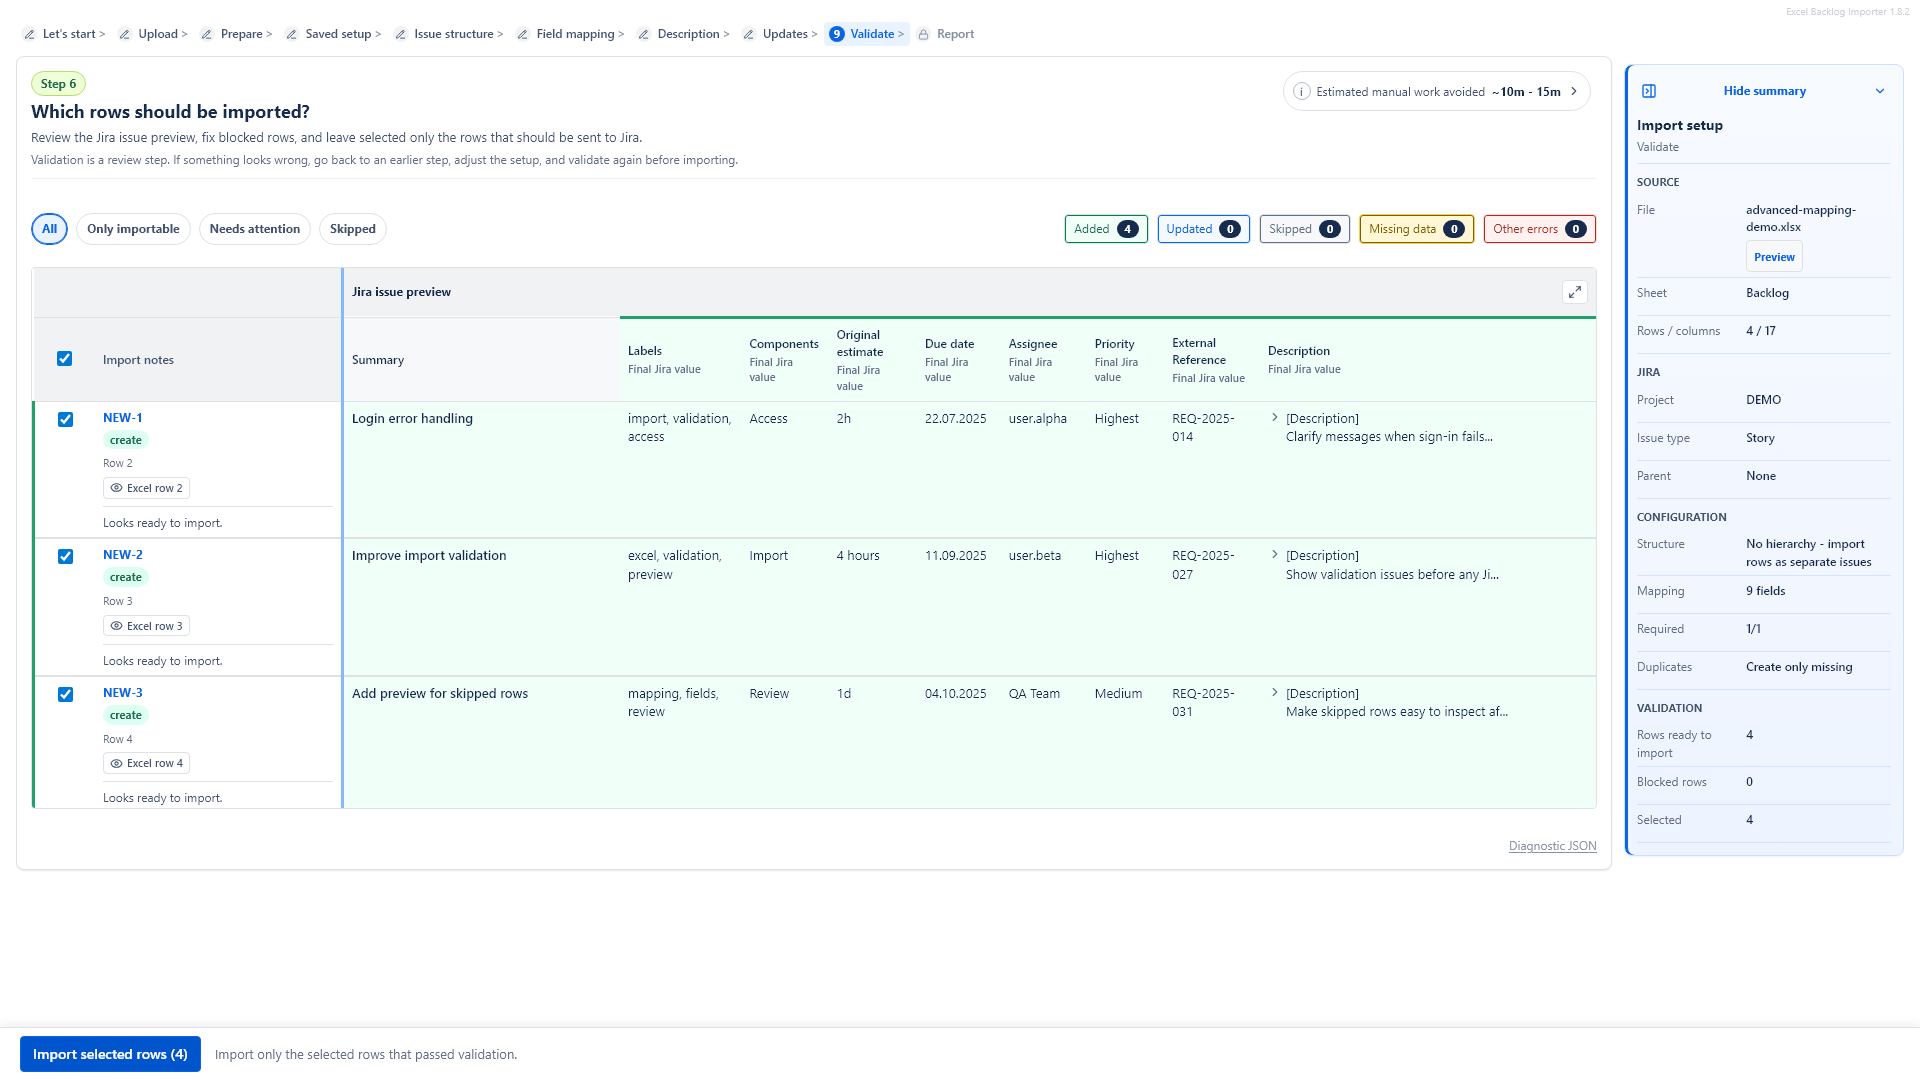
Task: Uncheck the NEW-2 row checkbox
Action: click(x=65, y=556)
